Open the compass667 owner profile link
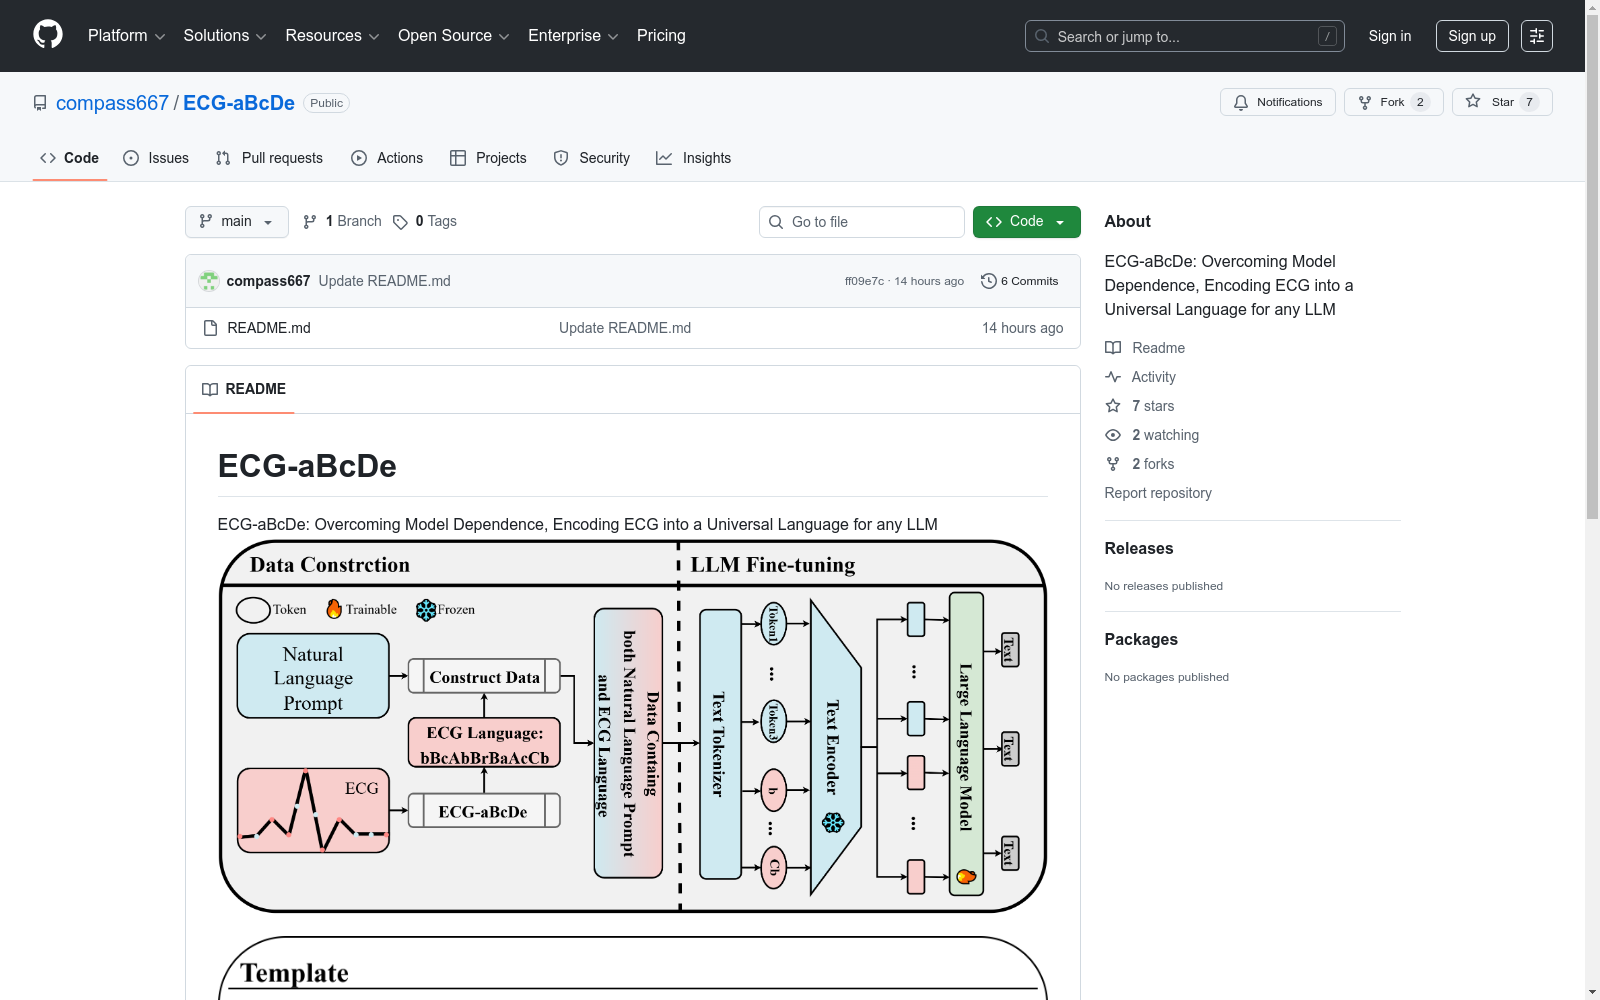Image resolution: width=1600 pixels, height=1000 pixels. tap(112, 103)
